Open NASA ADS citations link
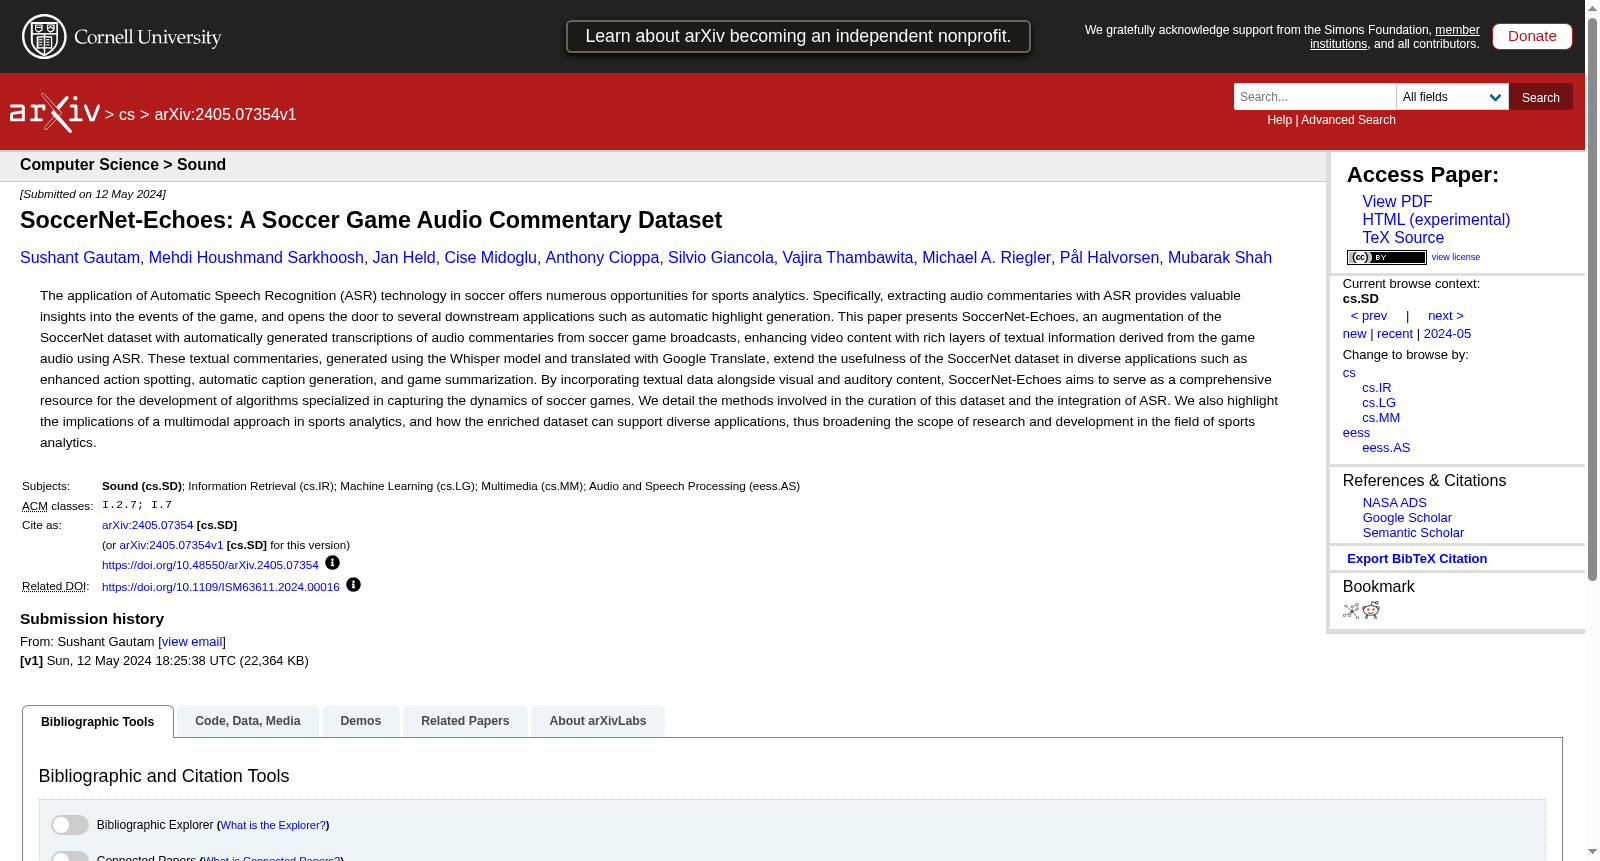This screenshot has width=1600, height=861. 1394,503
